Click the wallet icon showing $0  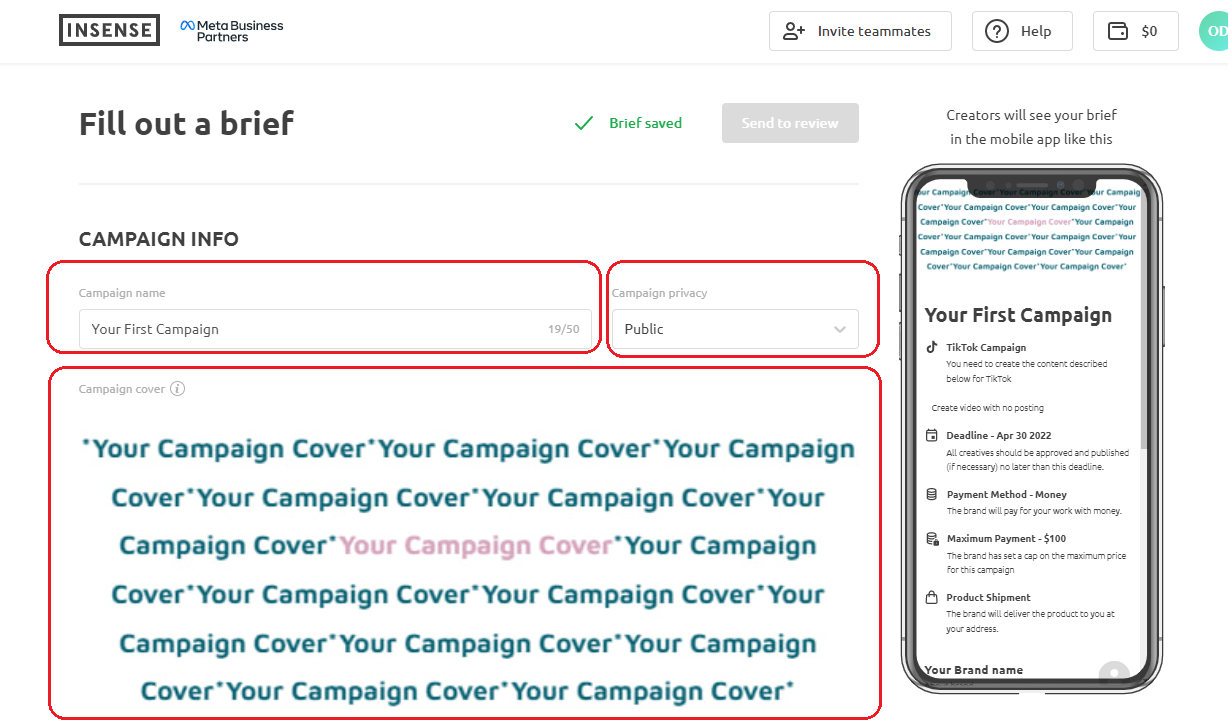coord(1118,31)
